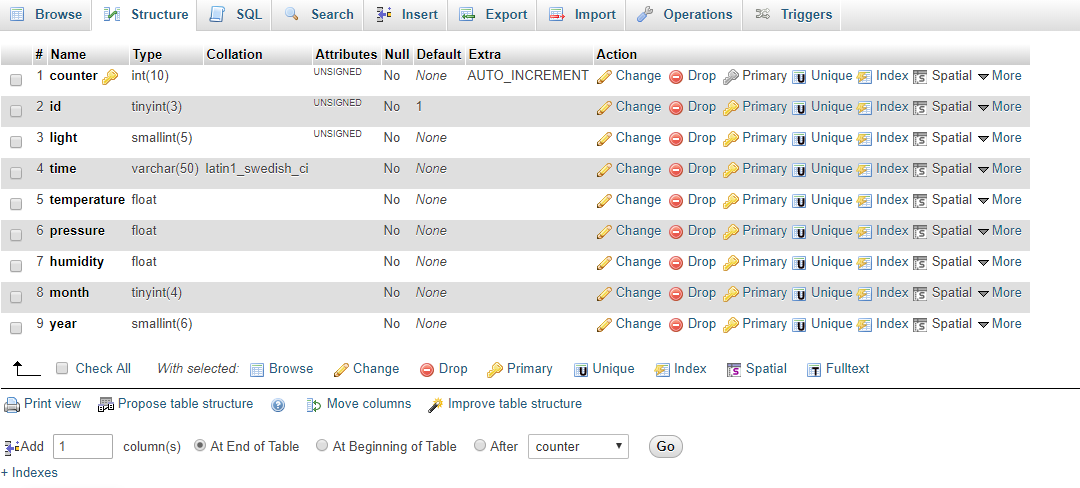Click the Index icon for id

tap(865, 108)
